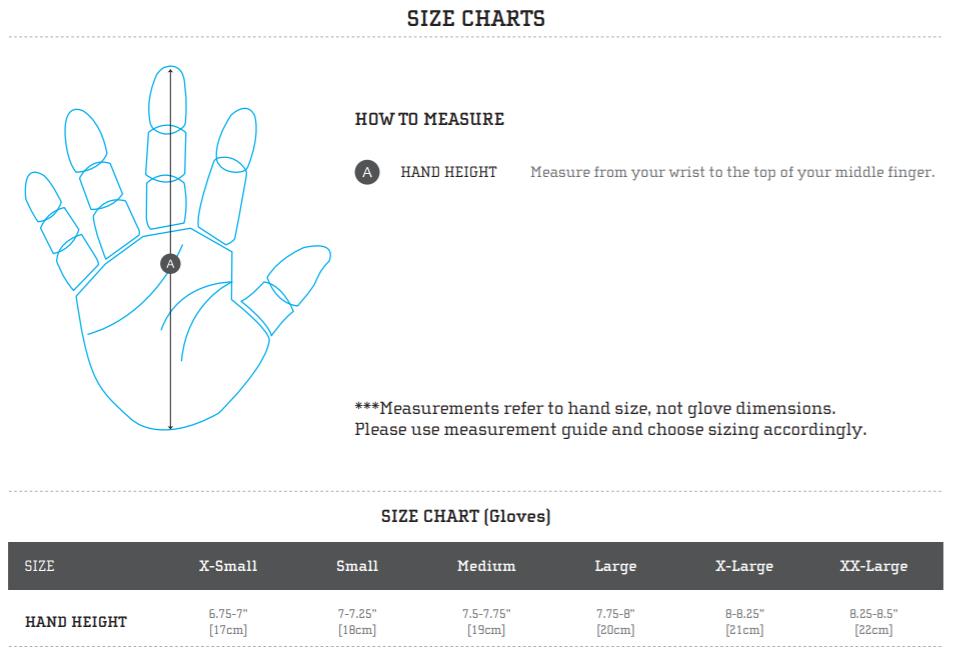Screen dimensions: 955x656
Task: Select the X-Small column header
Action: click(x=228, y=566)
